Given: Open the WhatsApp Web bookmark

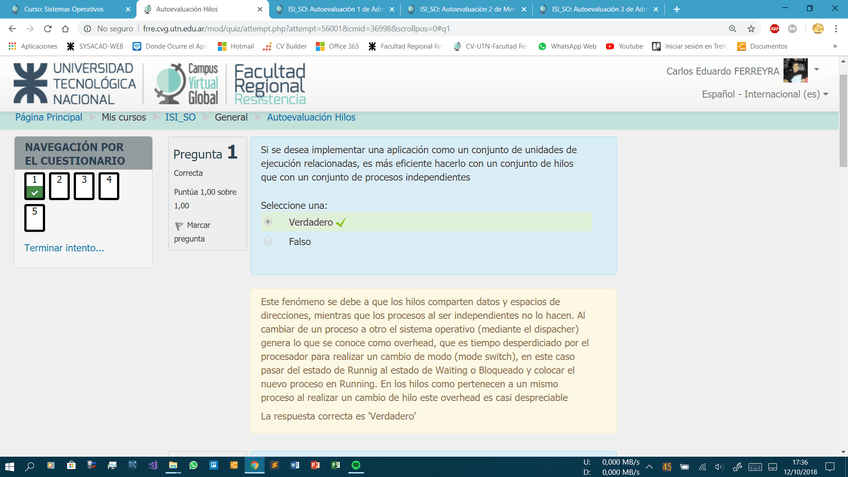Looking at the screenshot, I should (567, 47).
